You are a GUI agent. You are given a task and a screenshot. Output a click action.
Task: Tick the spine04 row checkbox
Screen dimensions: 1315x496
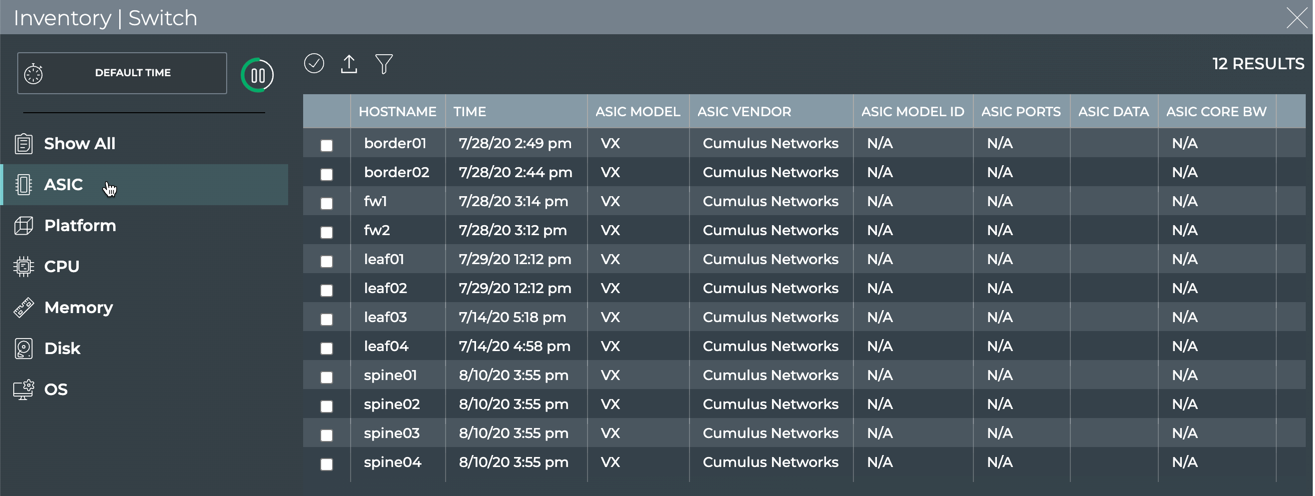pos(326,464)
